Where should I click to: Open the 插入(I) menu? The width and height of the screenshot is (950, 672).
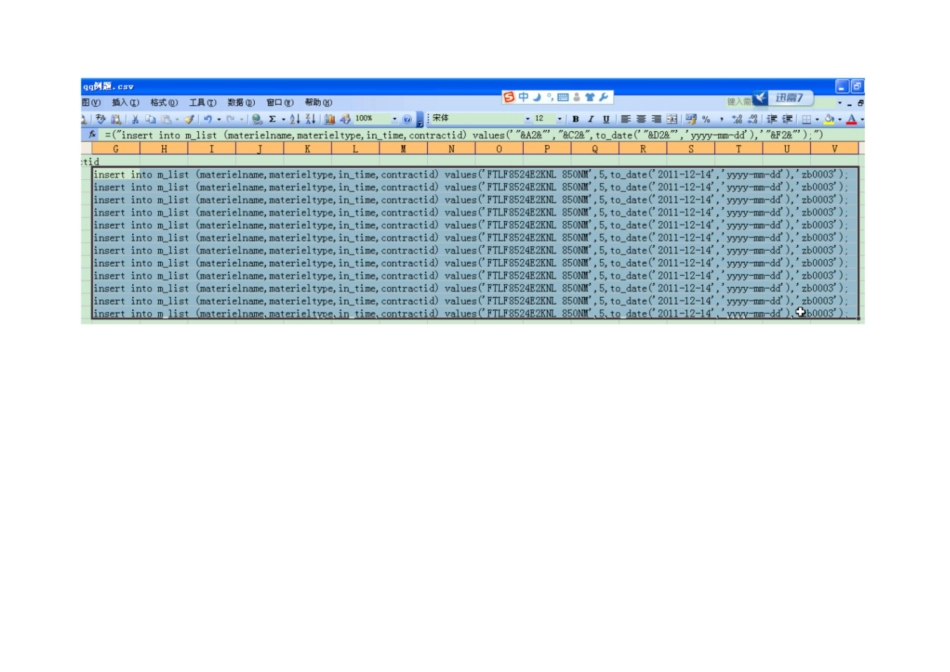tap(125, 102)
